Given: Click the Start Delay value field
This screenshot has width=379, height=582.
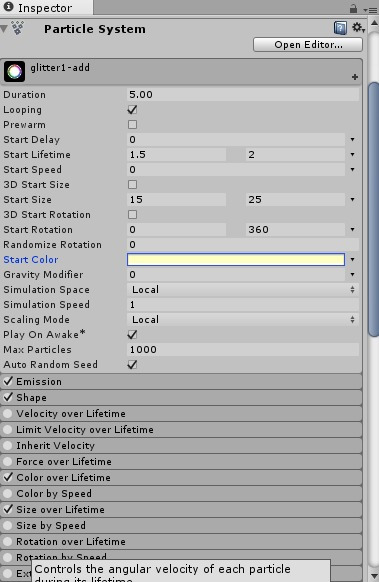Looking at the screenshot, I should click(236, 140).
